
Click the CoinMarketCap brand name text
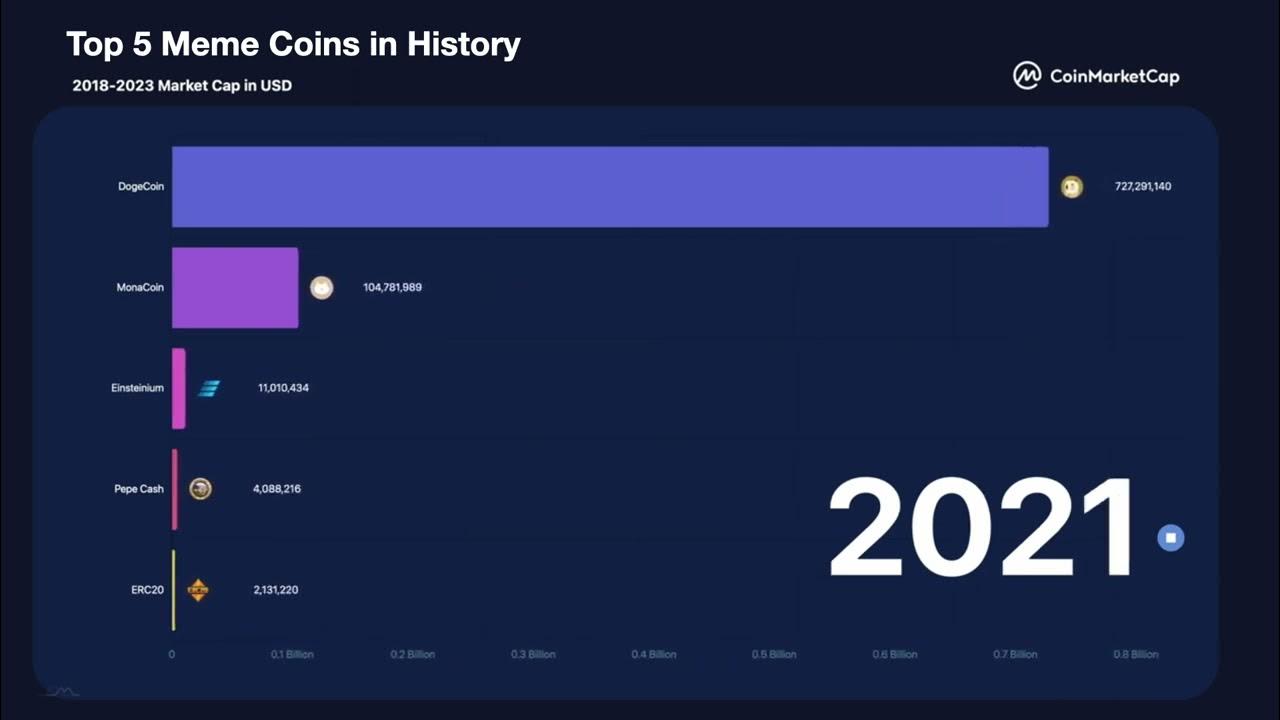click(x=1114, y=76)
